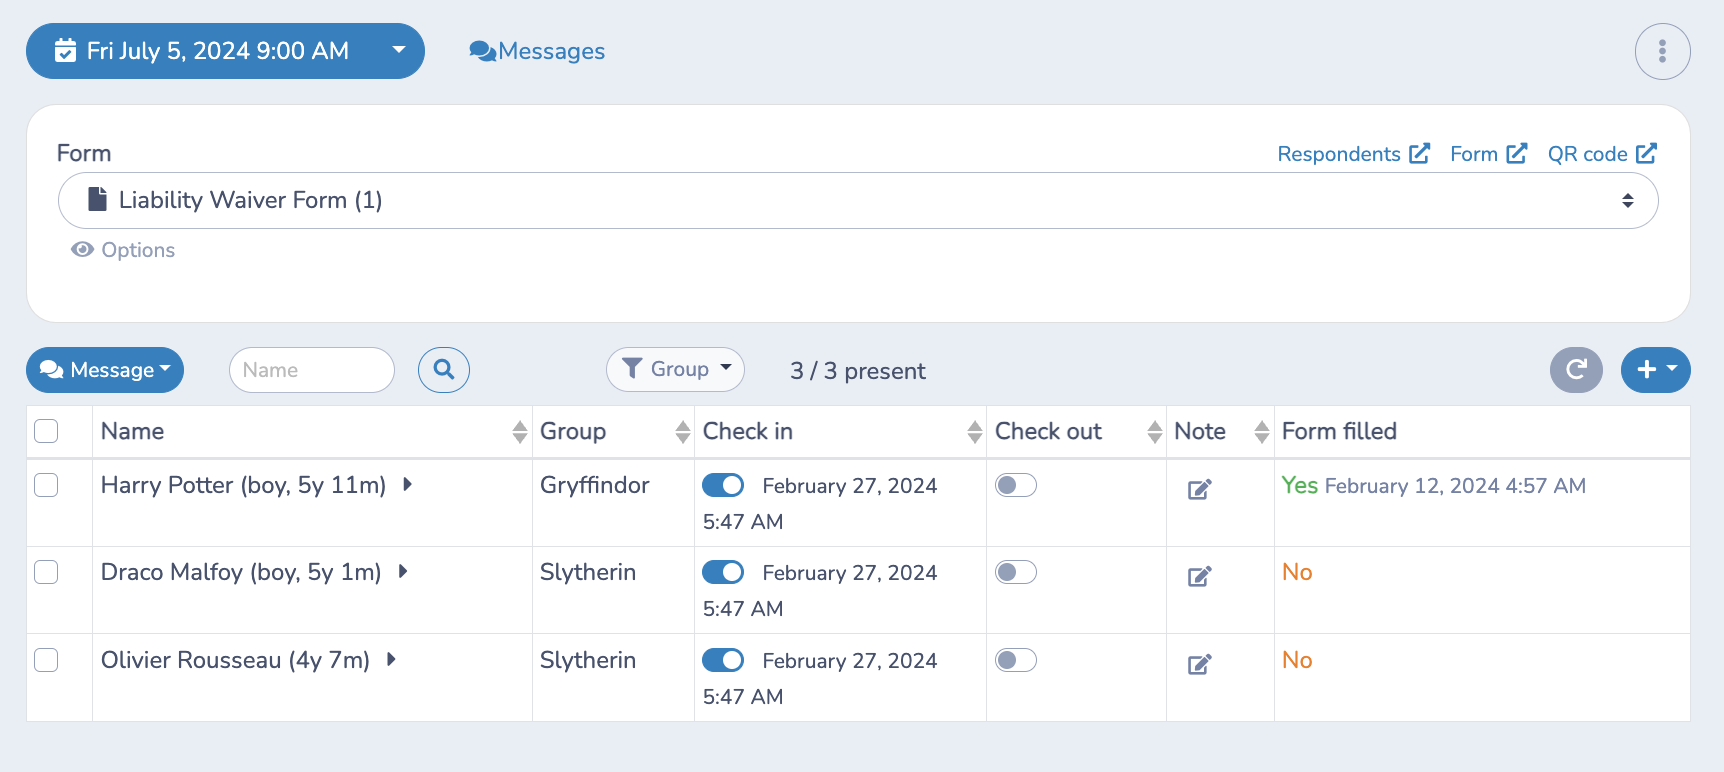Image resolution: width=1724 pixels, height=772 pixels.
Task: Edit note for Draco Malfoy
Action: pyautogui.click(x=1199, y=576)
